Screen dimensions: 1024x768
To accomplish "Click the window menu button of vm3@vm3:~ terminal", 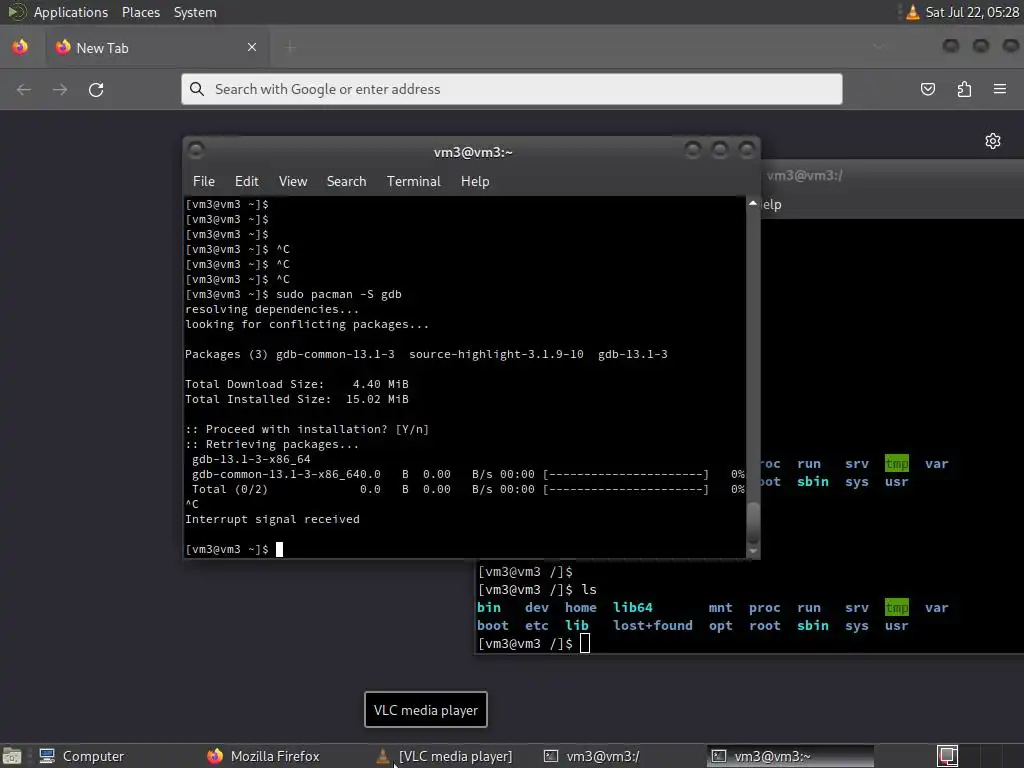I will tap(196, 151).
